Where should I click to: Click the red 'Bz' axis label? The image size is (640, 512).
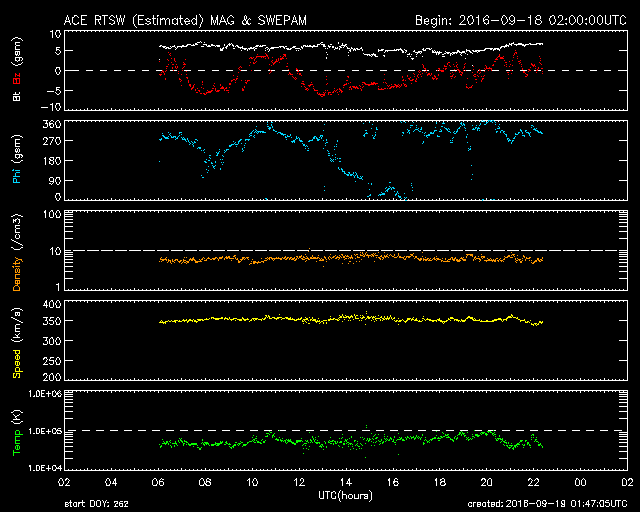pos(17,78)
